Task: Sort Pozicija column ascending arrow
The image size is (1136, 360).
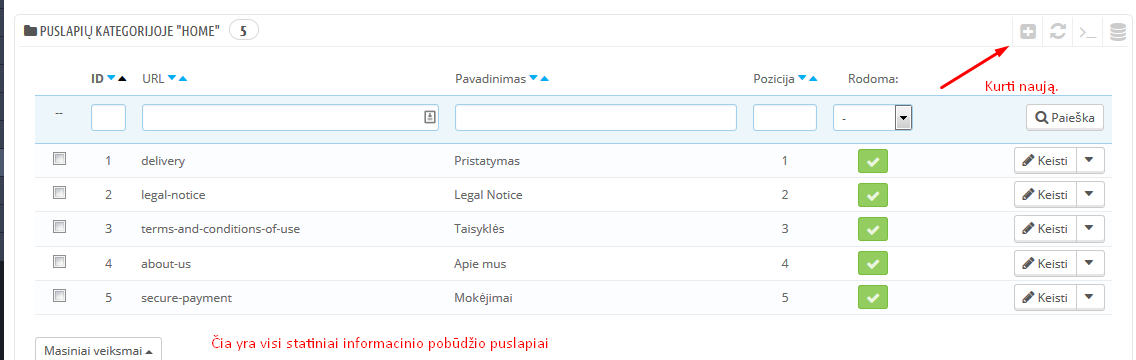Action: coord(813,78)
